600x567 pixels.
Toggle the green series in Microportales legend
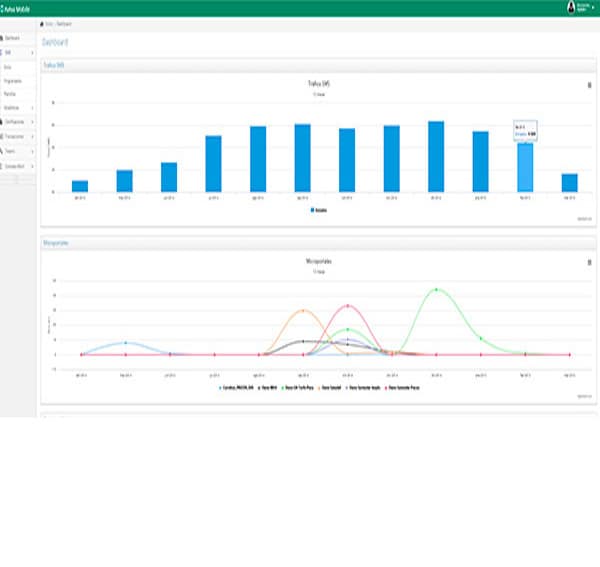[x=286, y=386]
